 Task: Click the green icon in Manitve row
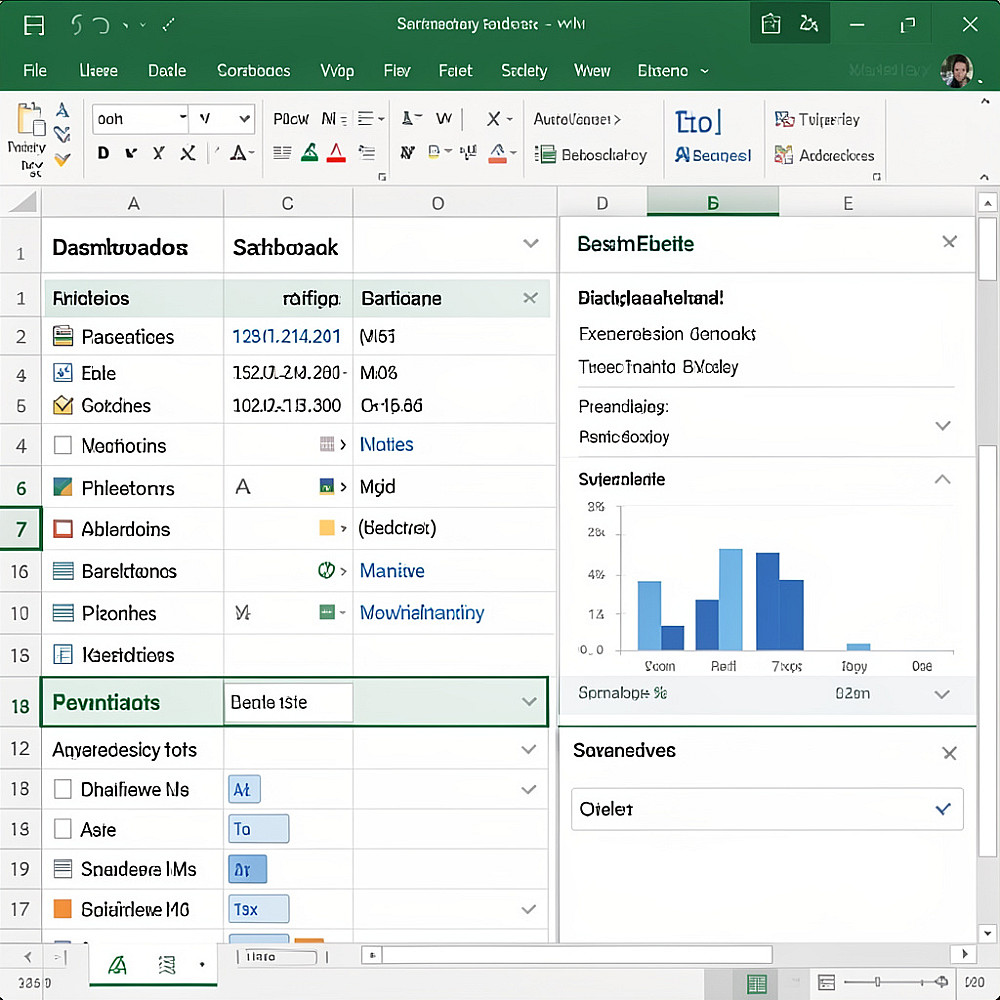click(327, 570)
